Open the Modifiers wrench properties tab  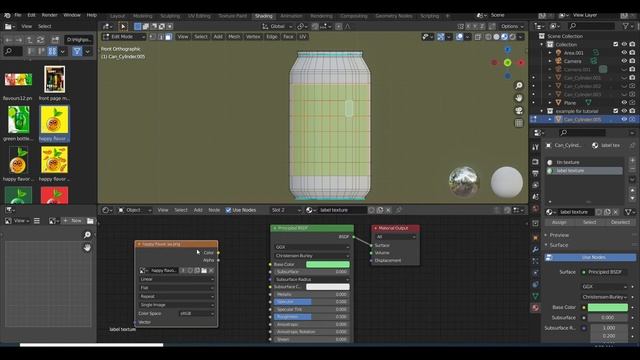pos(535,249)
